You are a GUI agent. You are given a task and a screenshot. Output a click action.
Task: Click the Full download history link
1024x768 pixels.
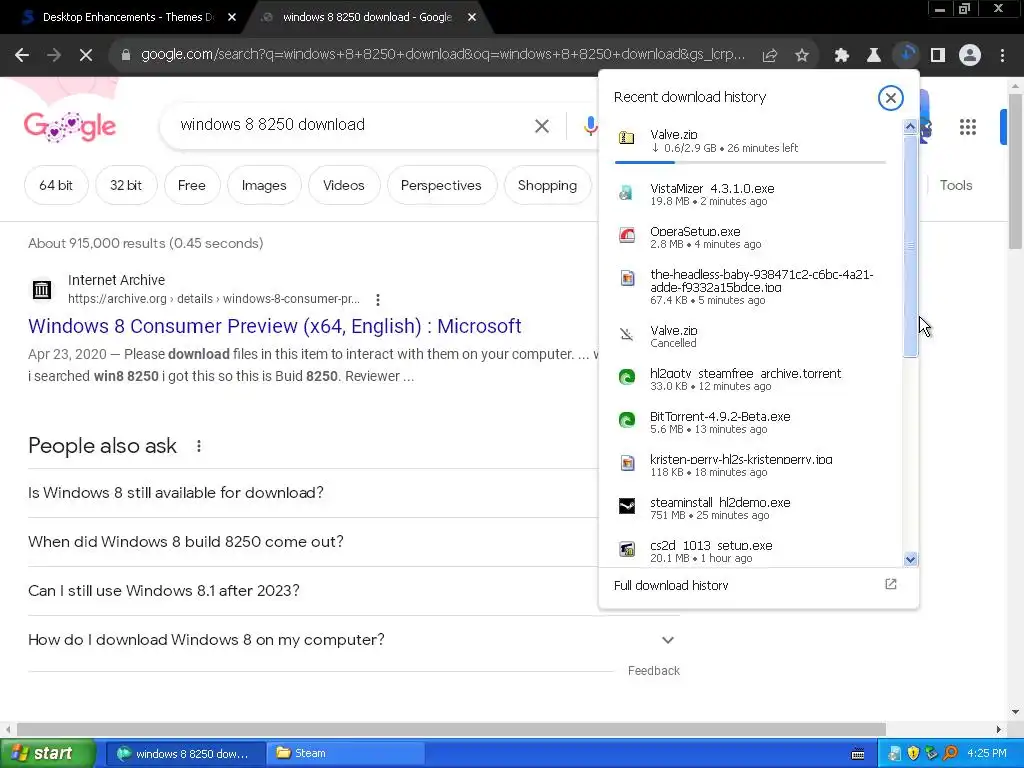(x=671, y=585)
